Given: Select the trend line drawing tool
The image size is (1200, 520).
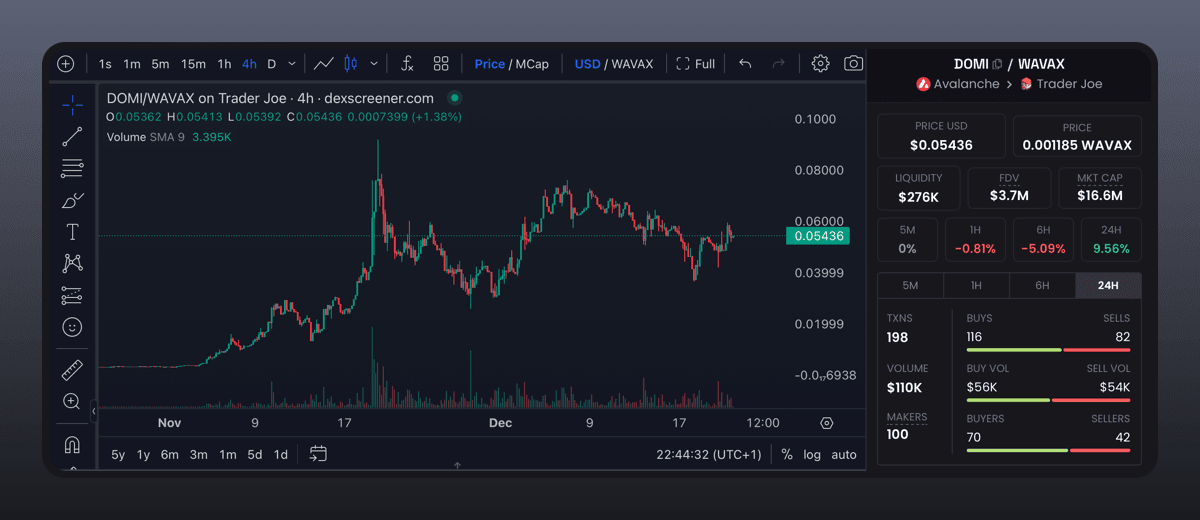Looking at the screenshot, I should 72,137.
